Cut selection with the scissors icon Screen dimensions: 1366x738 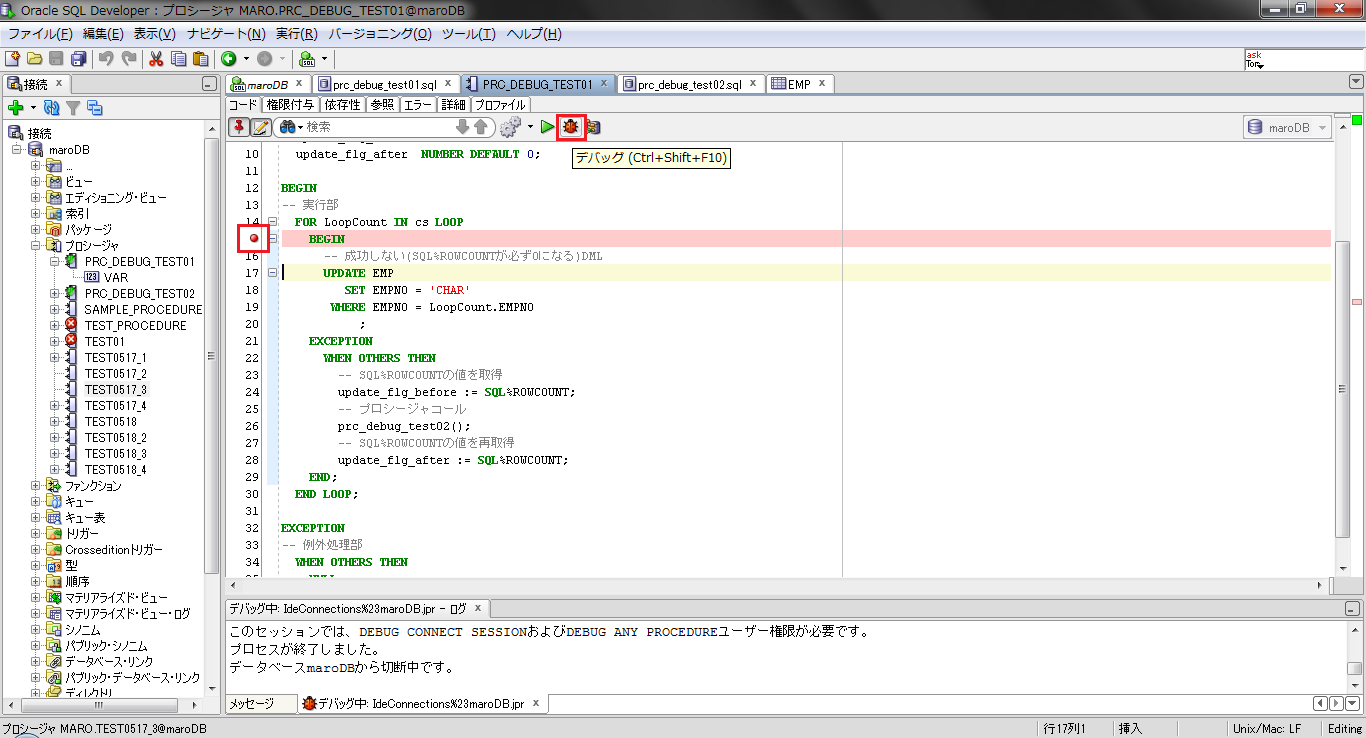click(x=156, y=59)
